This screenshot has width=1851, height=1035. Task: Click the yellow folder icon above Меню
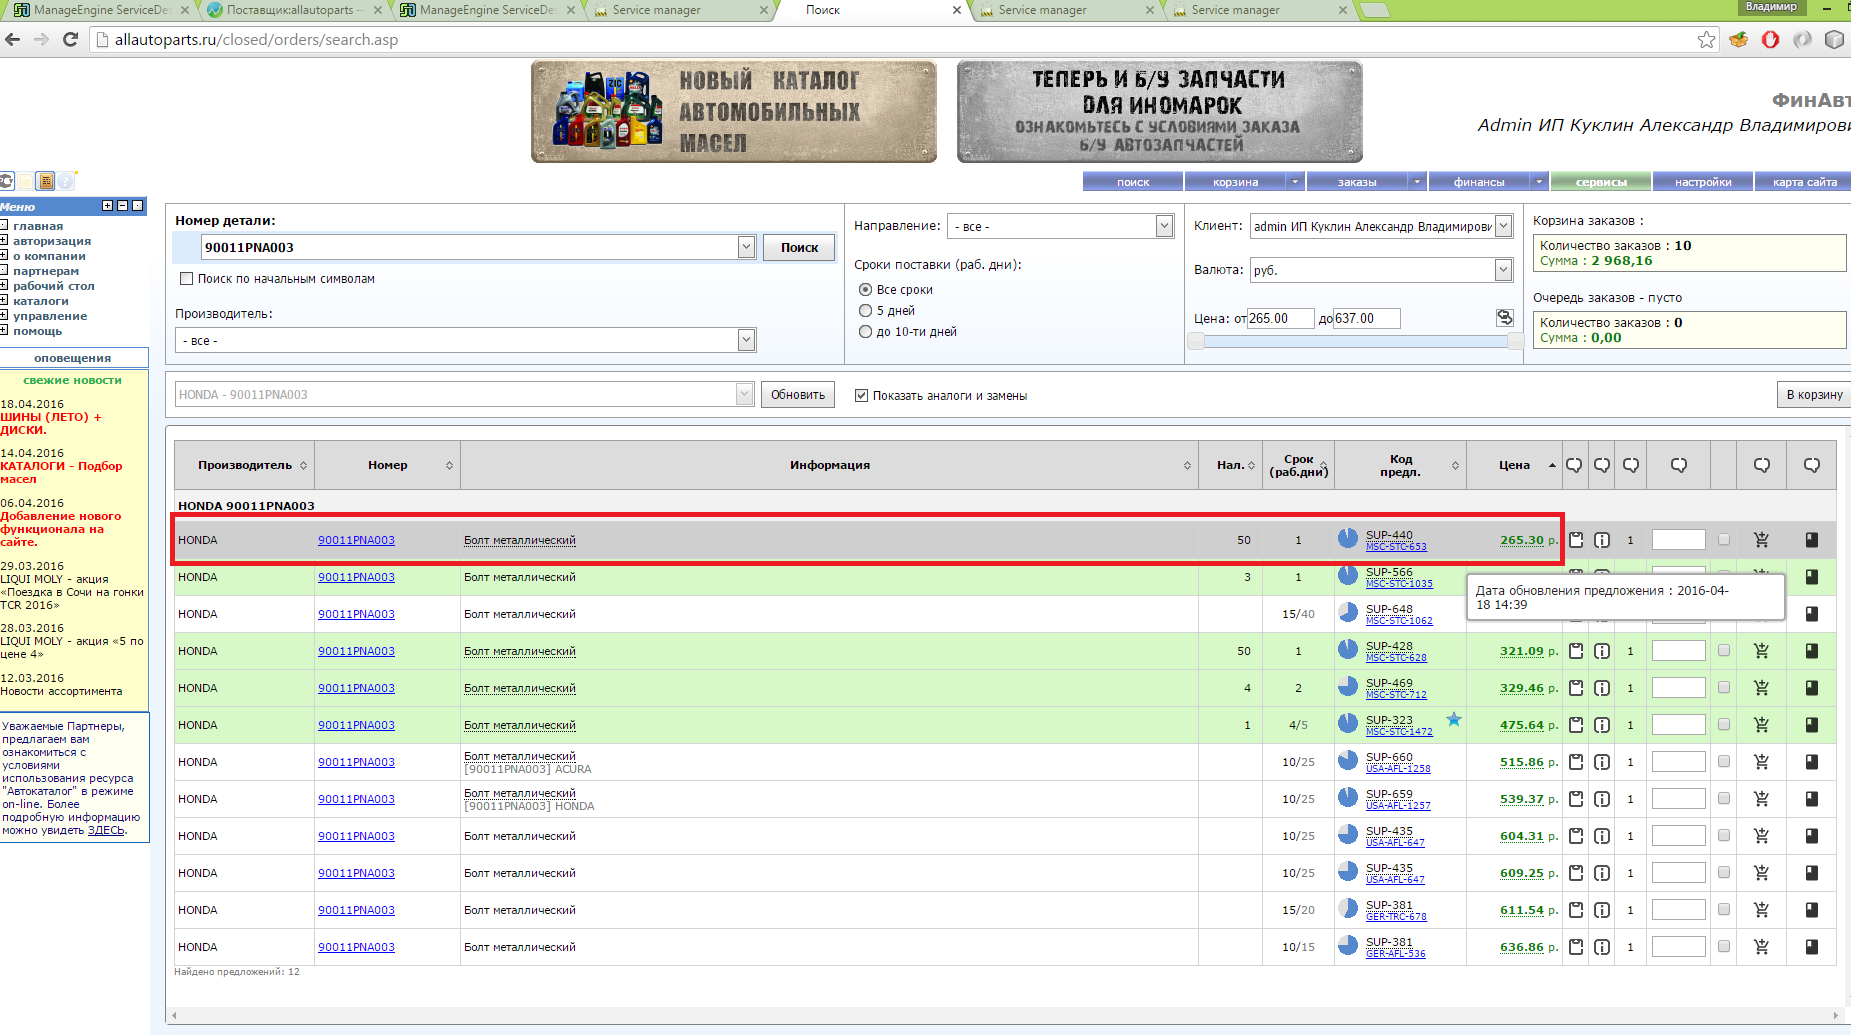(x=25, y=181)
